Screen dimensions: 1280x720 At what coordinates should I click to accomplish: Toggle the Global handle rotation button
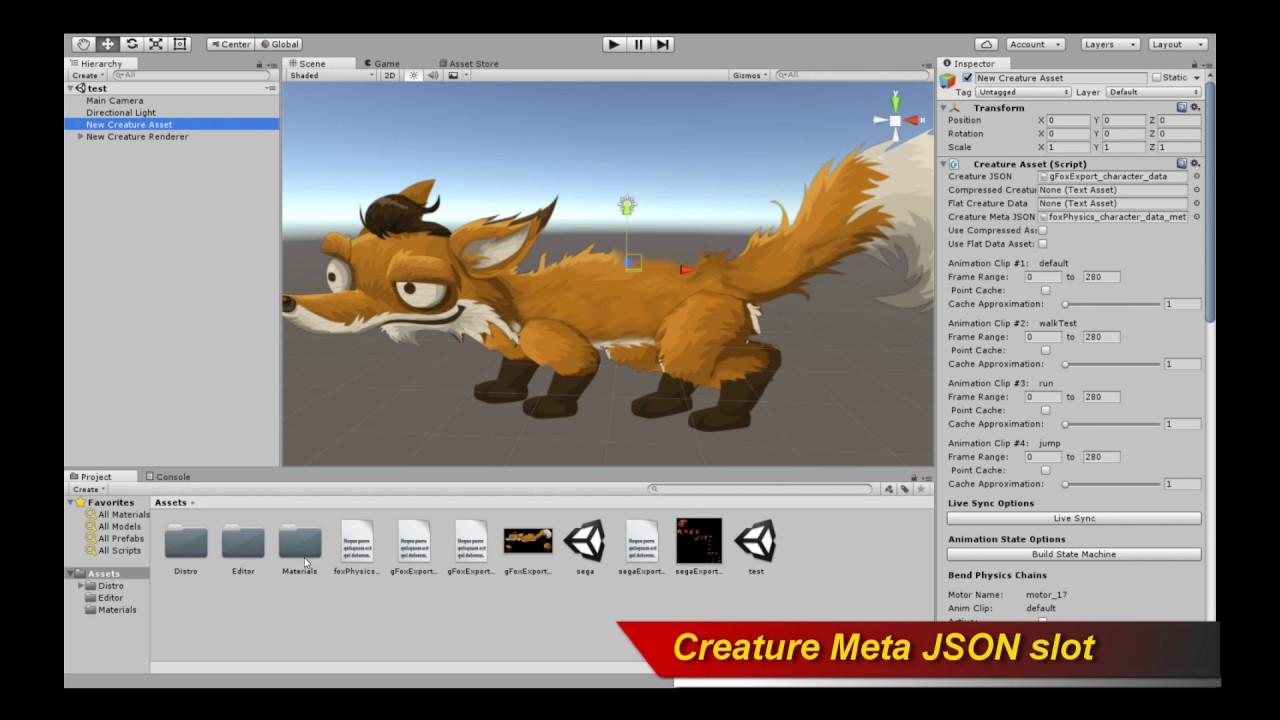click(279, 44)
